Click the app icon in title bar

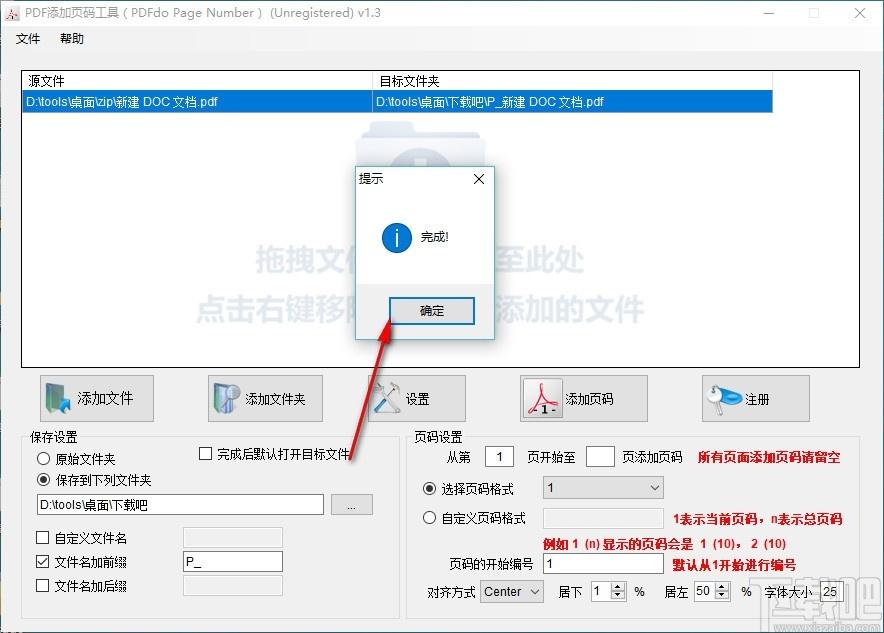click(x=12, y=13)
